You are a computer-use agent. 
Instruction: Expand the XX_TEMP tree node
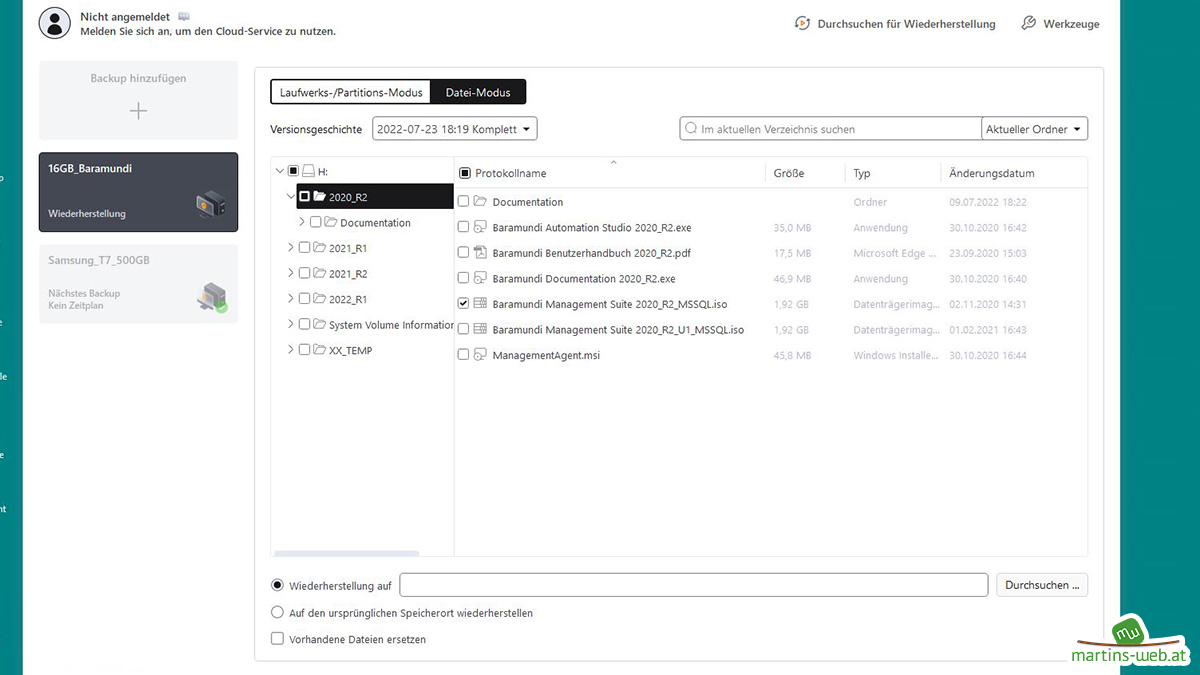(x=290, y=350)
